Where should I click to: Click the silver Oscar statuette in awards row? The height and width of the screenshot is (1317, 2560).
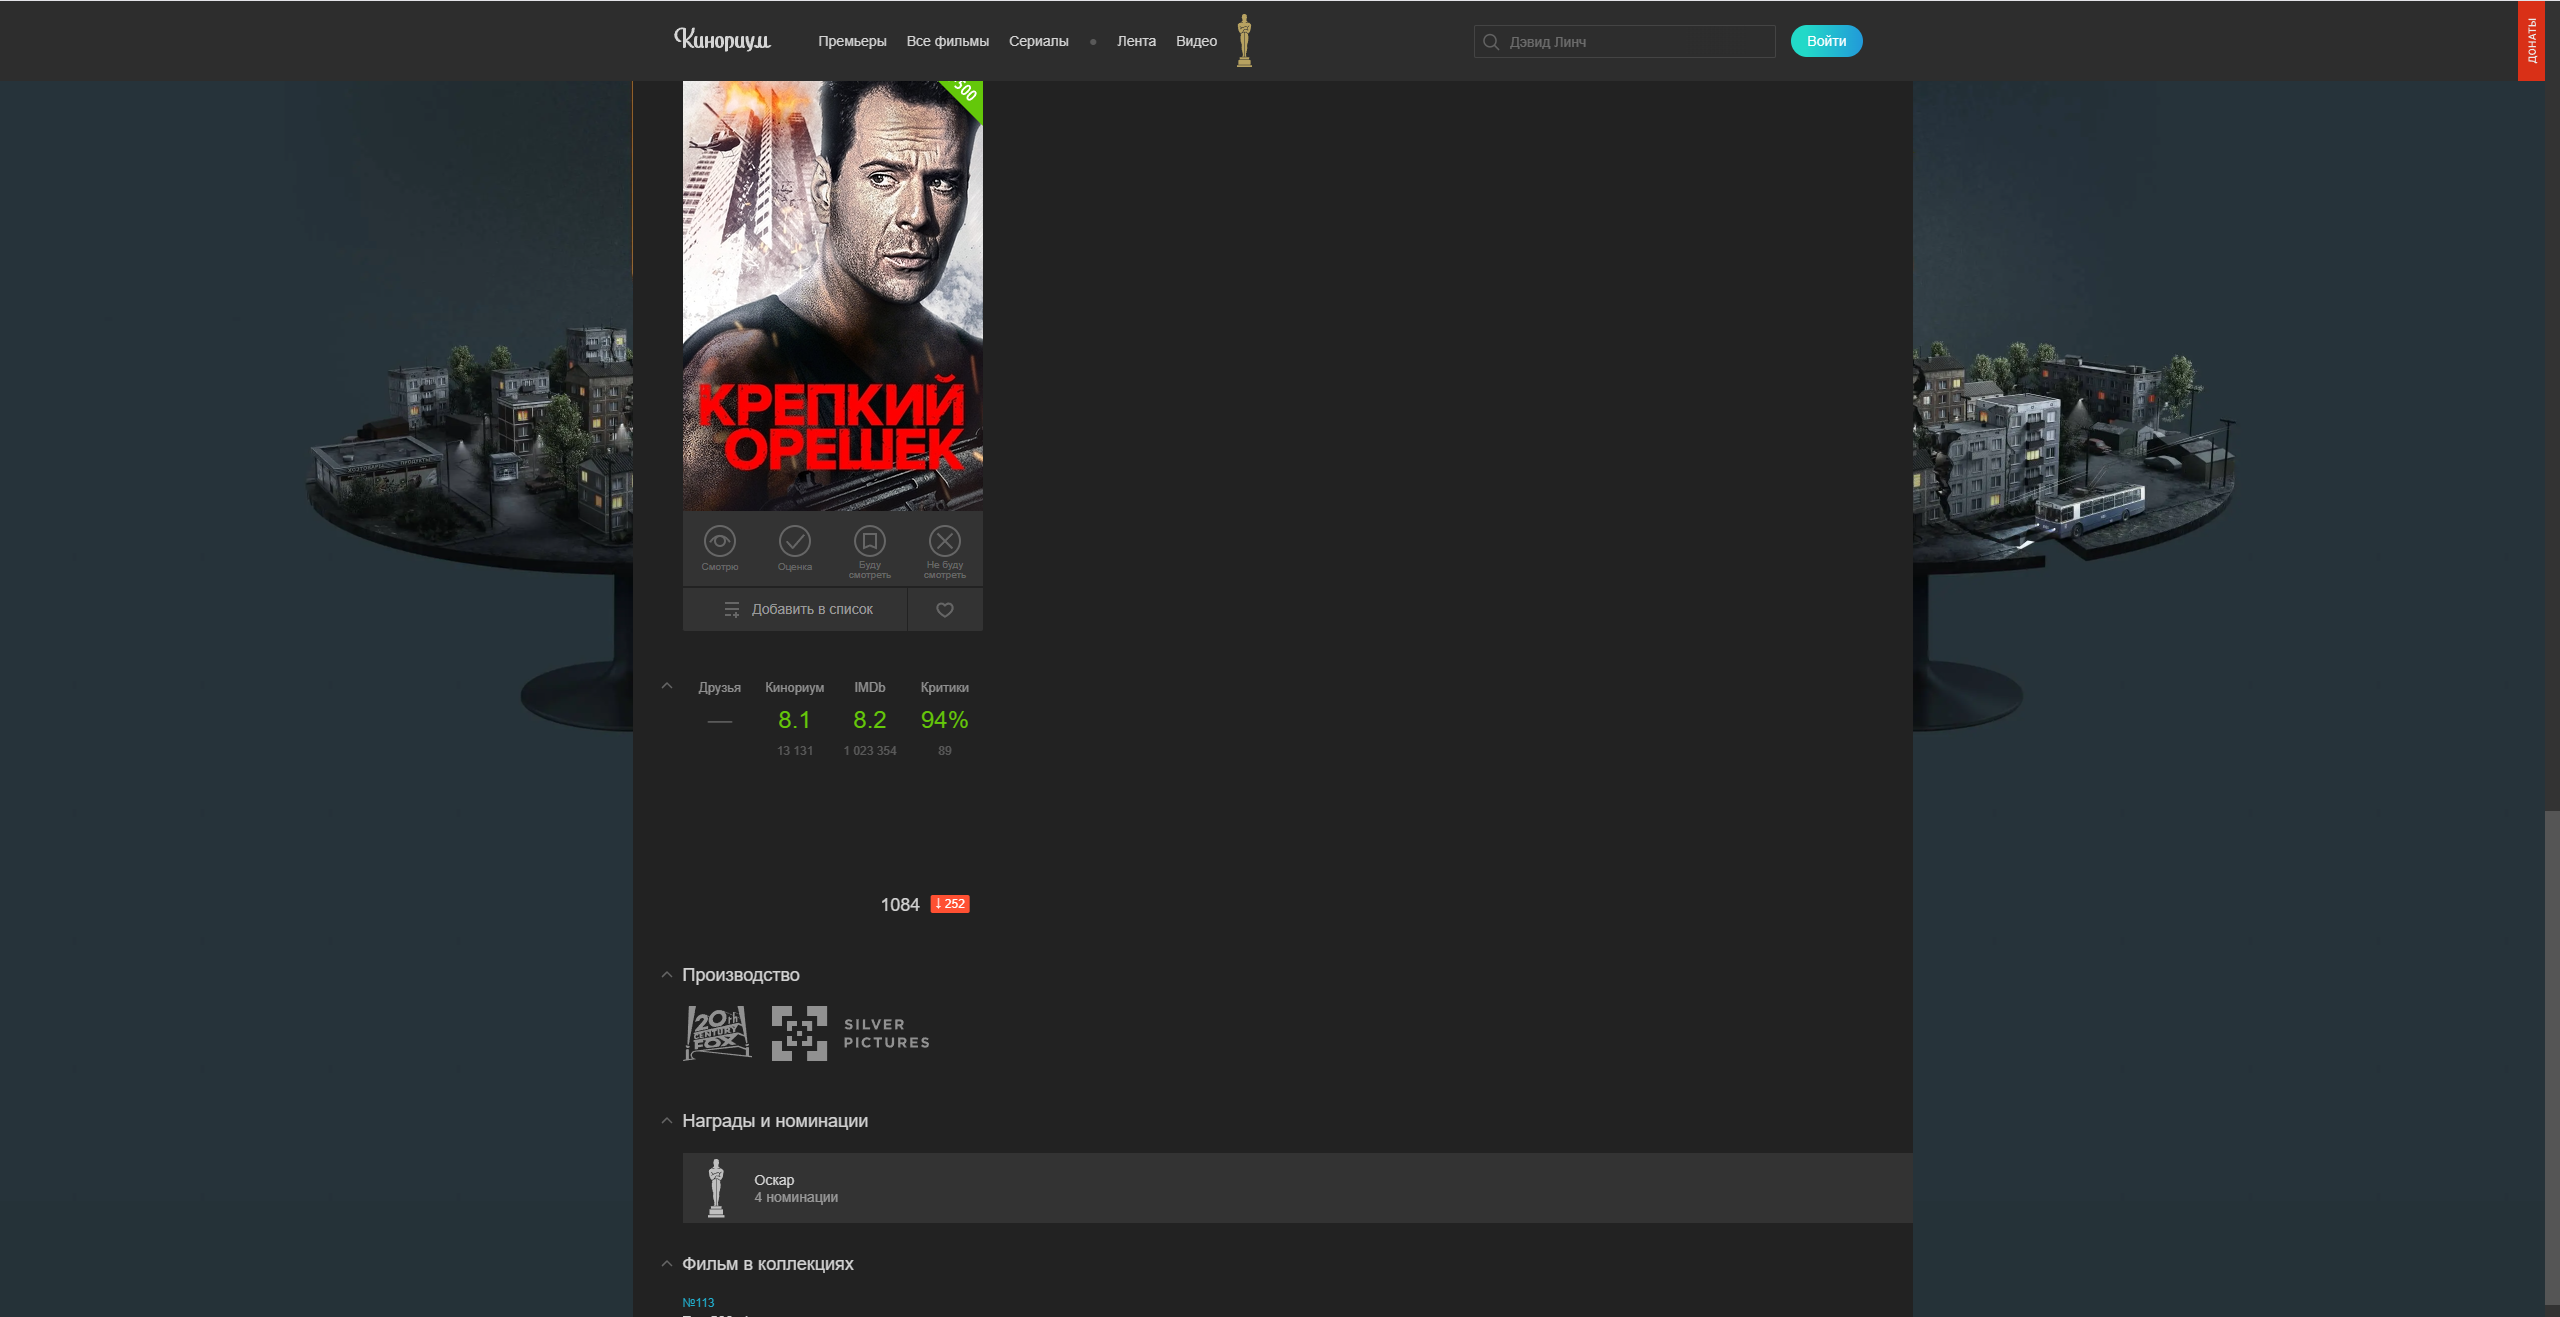716,1188
